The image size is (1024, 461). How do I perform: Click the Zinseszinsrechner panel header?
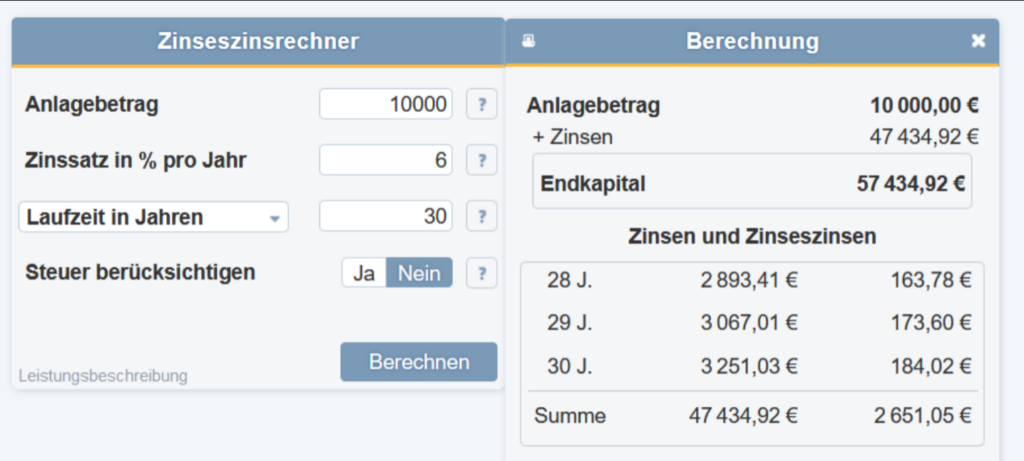(x=258, y=41)
